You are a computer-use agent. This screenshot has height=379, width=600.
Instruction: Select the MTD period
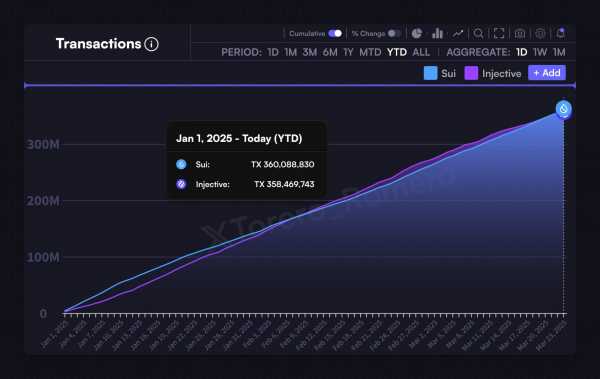(x=370, y=52)
